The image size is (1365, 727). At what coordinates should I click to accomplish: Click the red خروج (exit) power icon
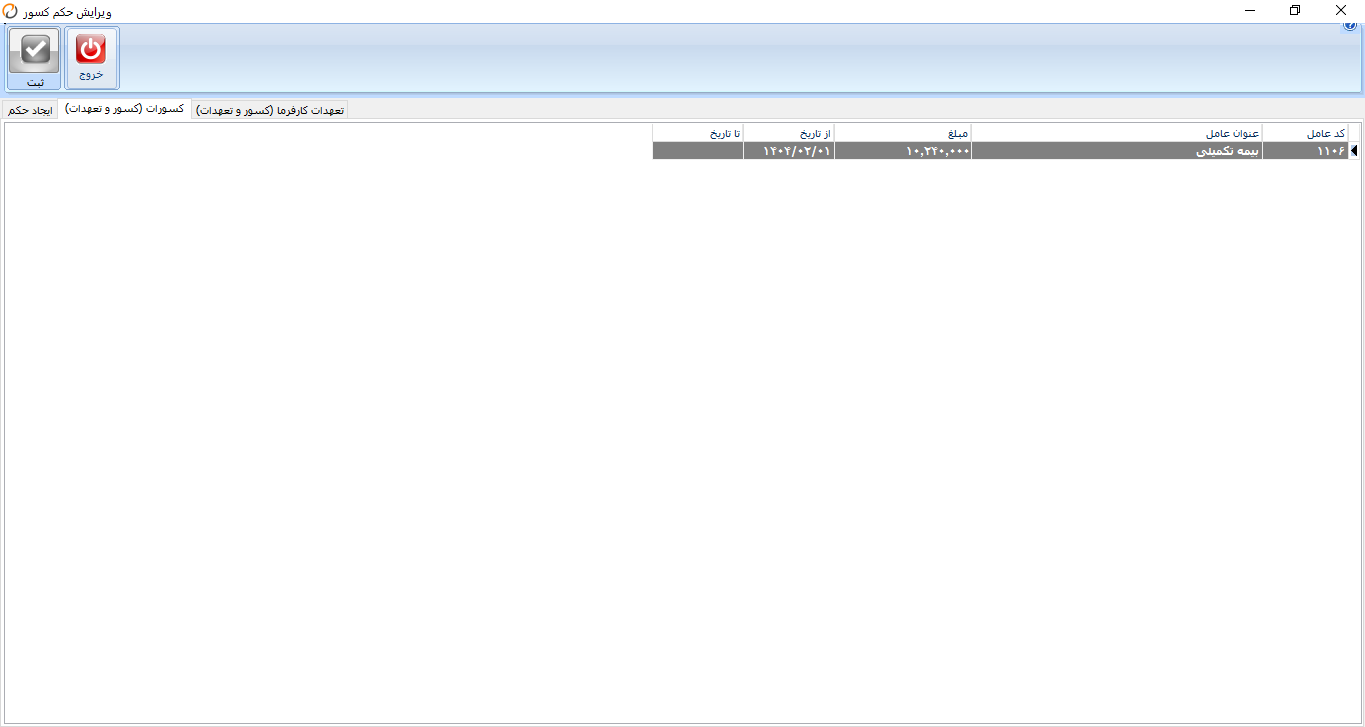coord(91,49)
